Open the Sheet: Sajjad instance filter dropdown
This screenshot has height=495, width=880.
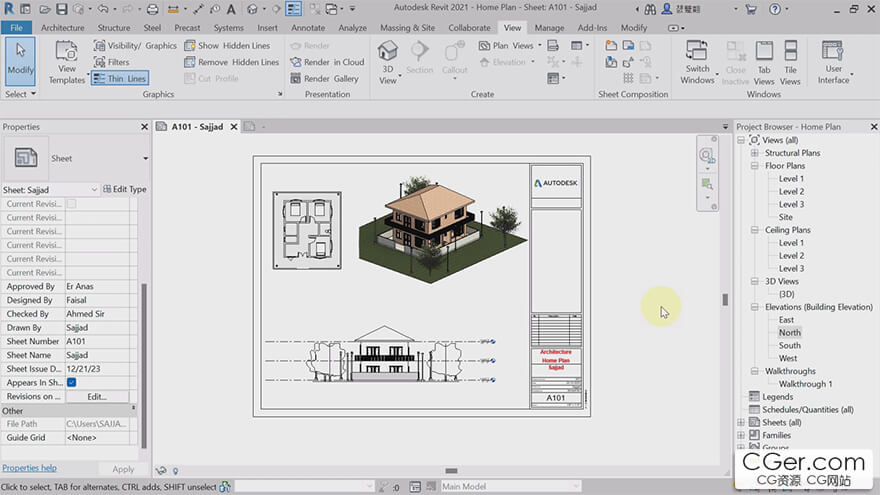tap(94, 190)
